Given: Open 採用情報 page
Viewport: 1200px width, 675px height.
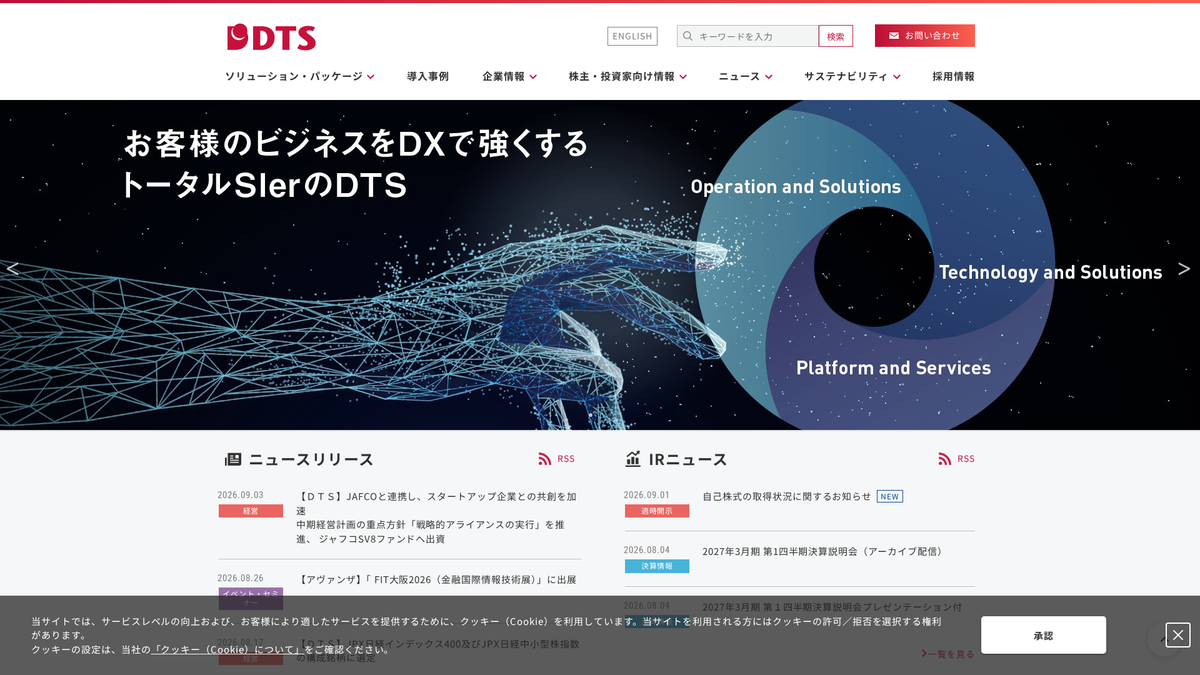Looking at the screenshot, I should (x=953, y=76).
